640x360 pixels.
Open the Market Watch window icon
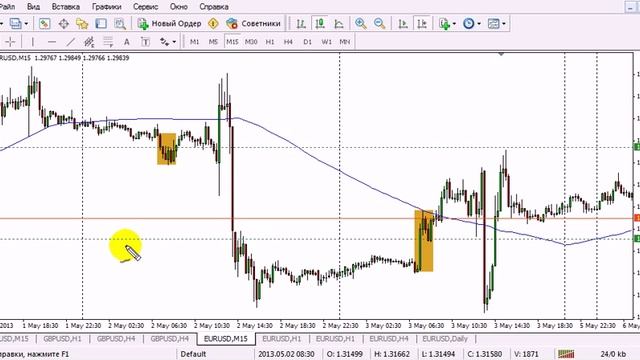pos(44,24)
